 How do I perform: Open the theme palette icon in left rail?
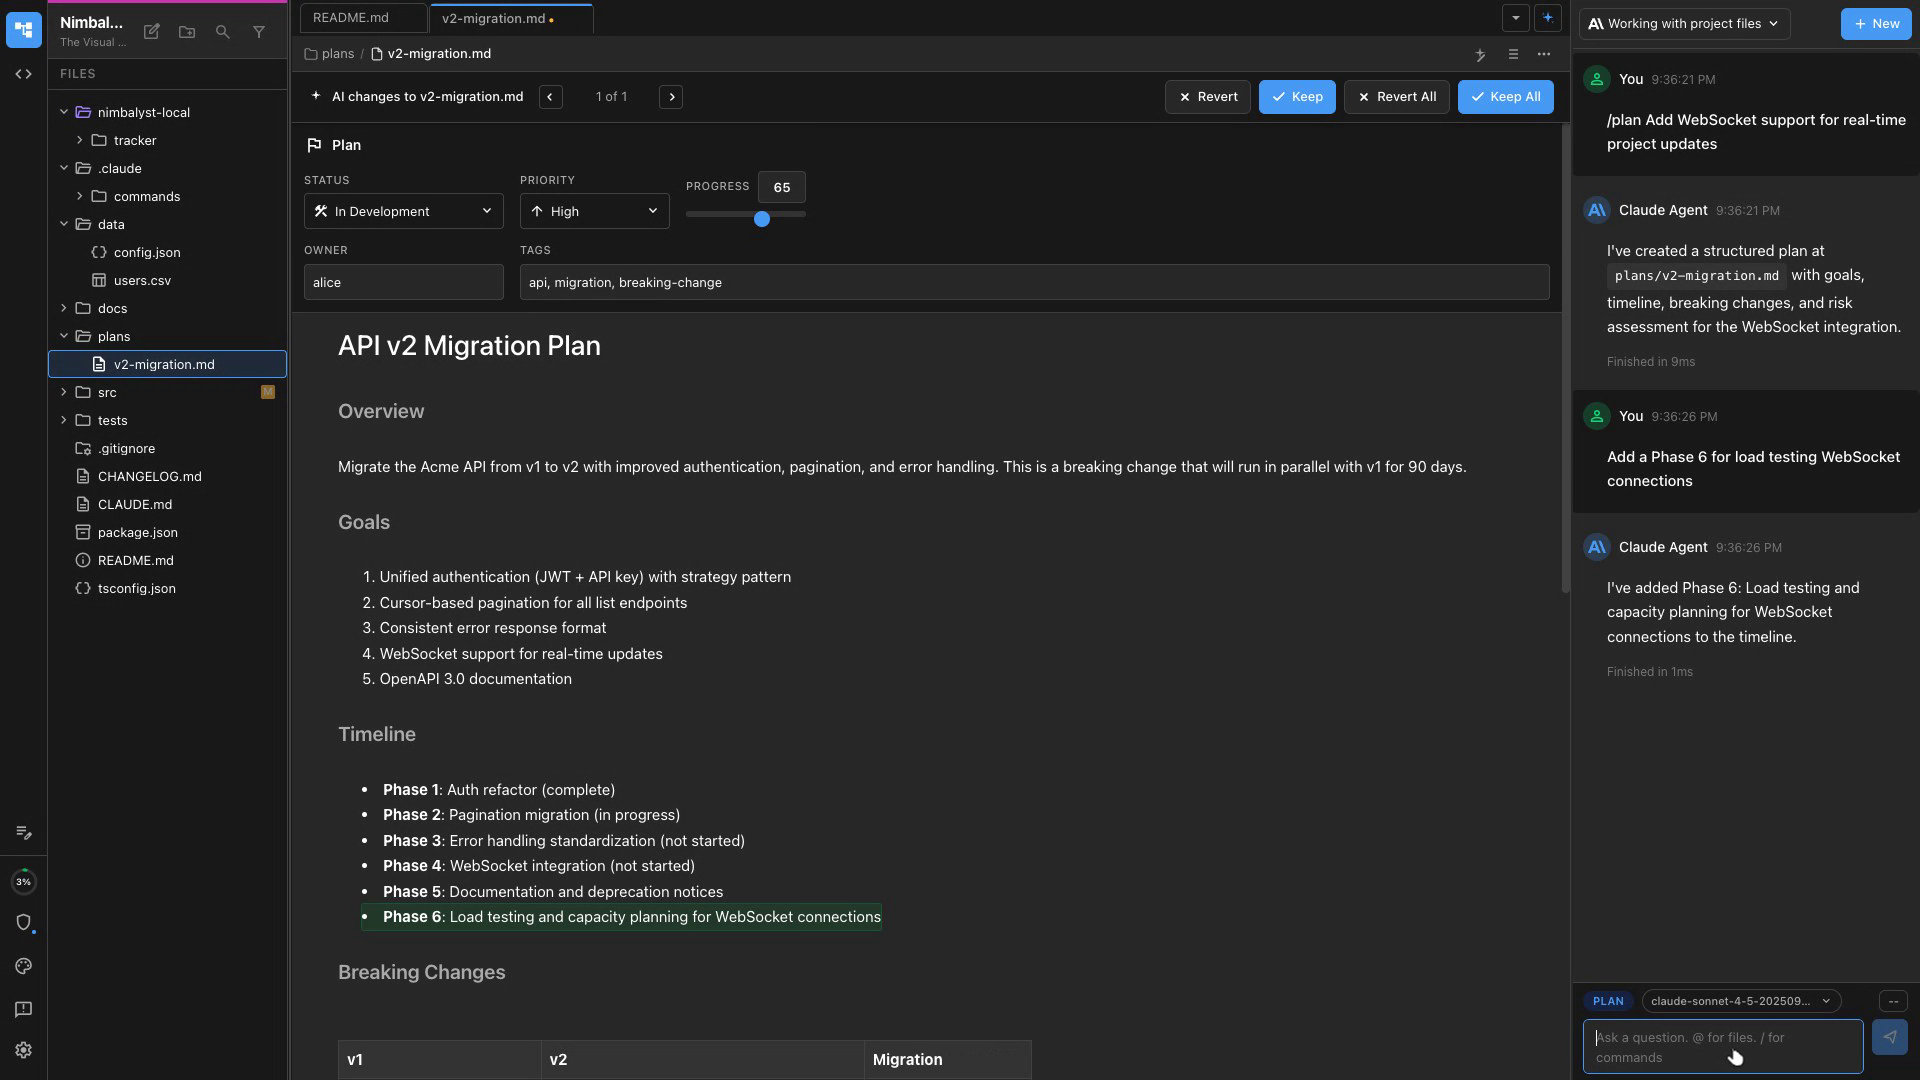click(x=23, y=966)
